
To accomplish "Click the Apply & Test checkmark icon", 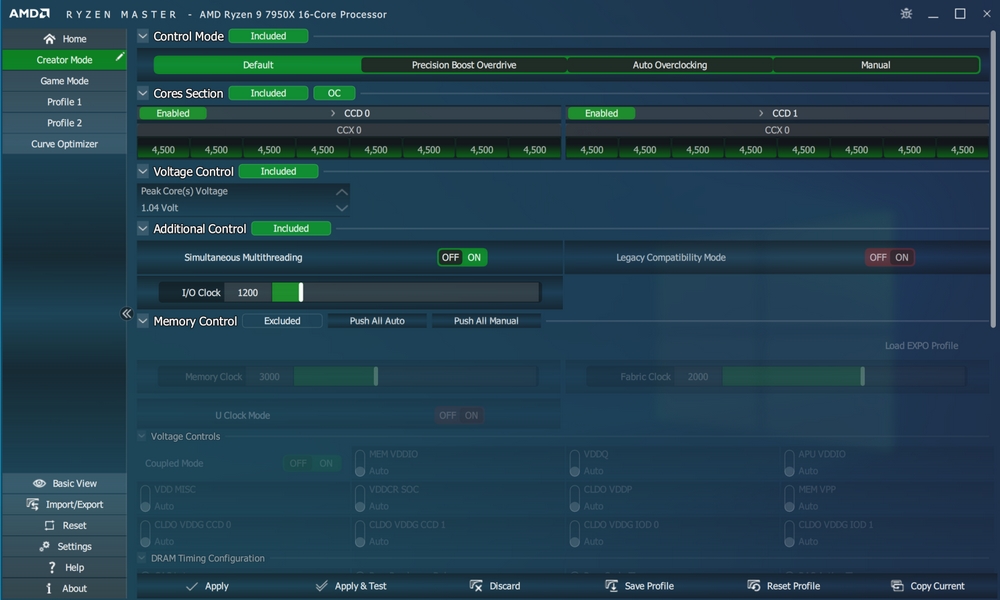I will click(x=321, y=586).
